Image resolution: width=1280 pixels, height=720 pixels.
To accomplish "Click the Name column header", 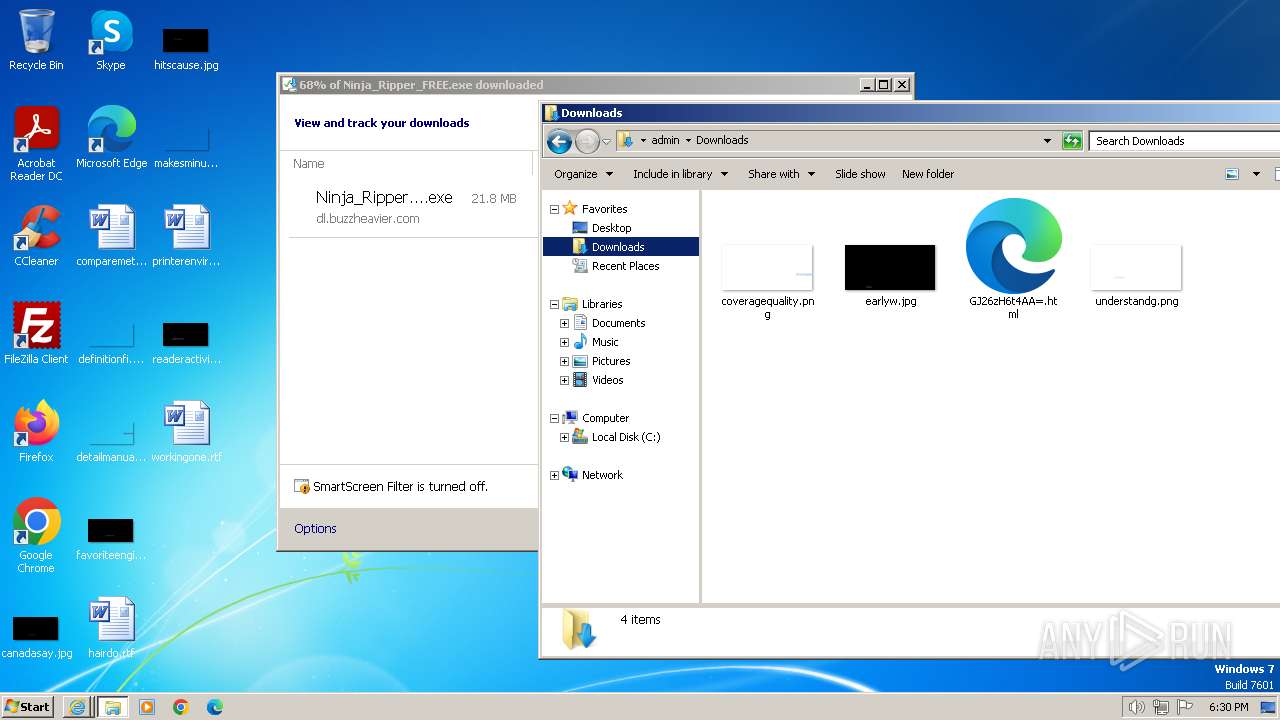I will (x=309, y=164).
